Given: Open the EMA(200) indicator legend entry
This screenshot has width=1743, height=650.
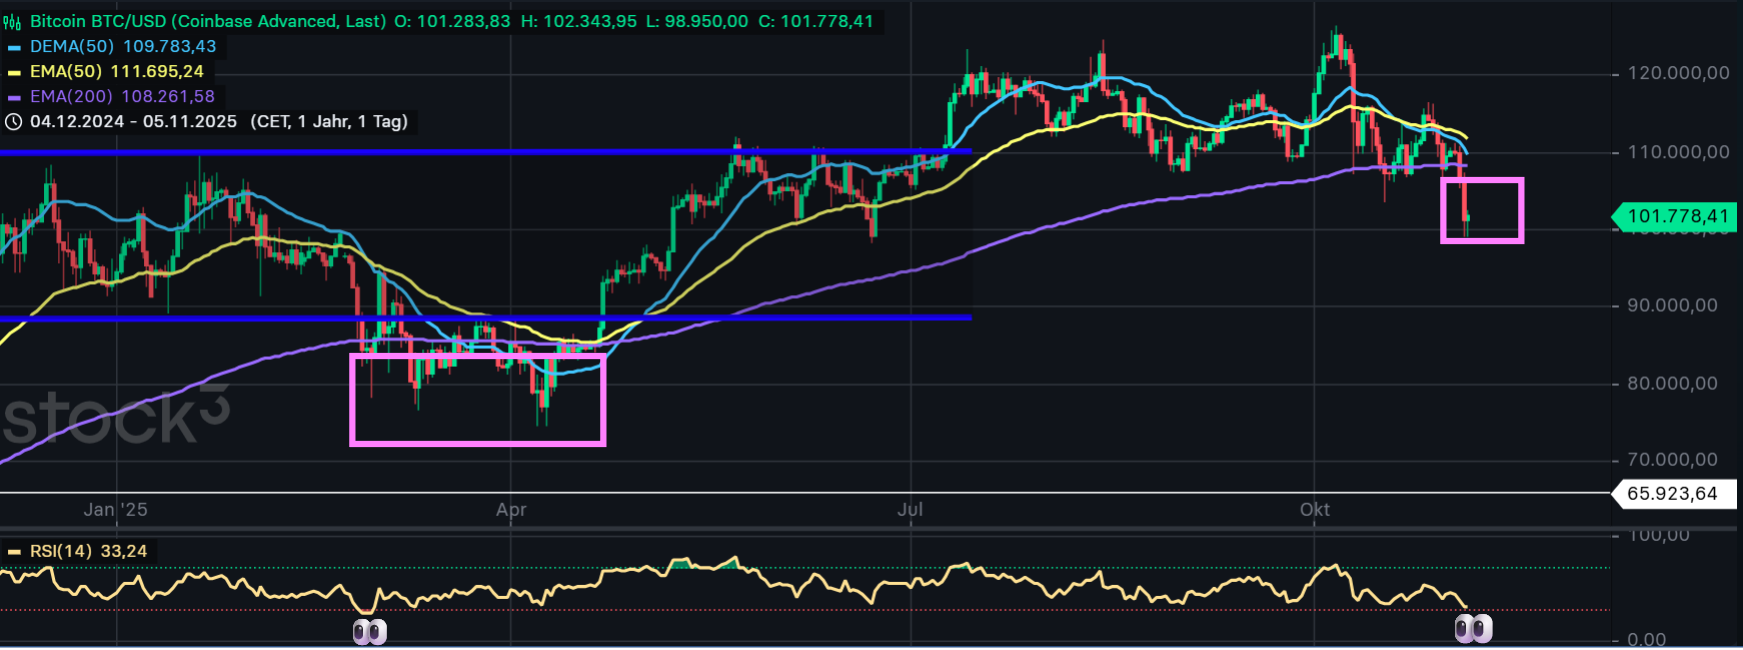Looking at the screenshot, I should coord(122,97).
